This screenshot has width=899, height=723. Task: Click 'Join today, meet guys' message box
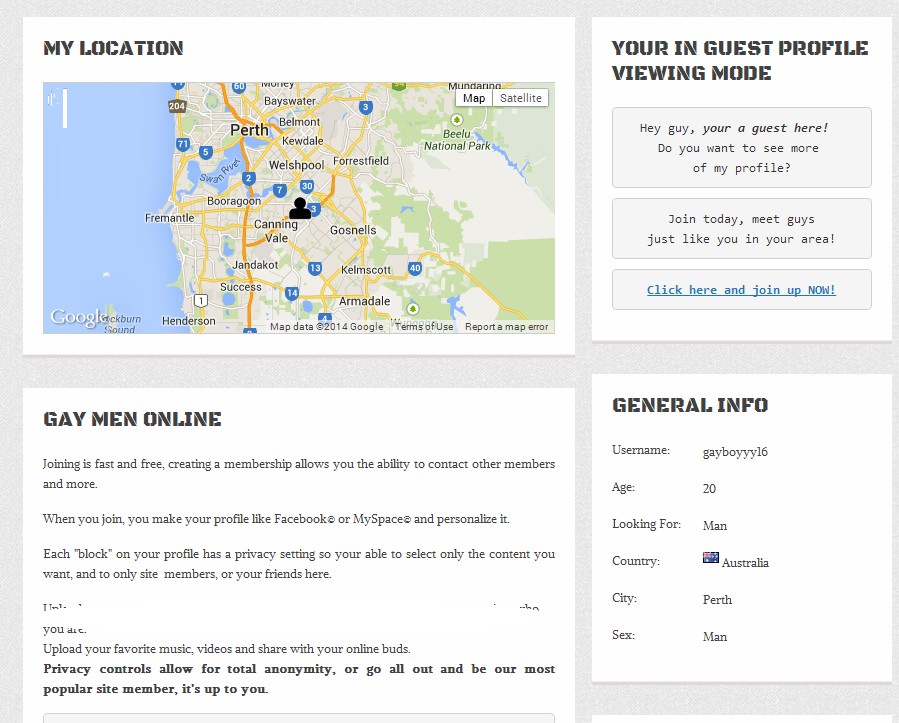[741, 229]
